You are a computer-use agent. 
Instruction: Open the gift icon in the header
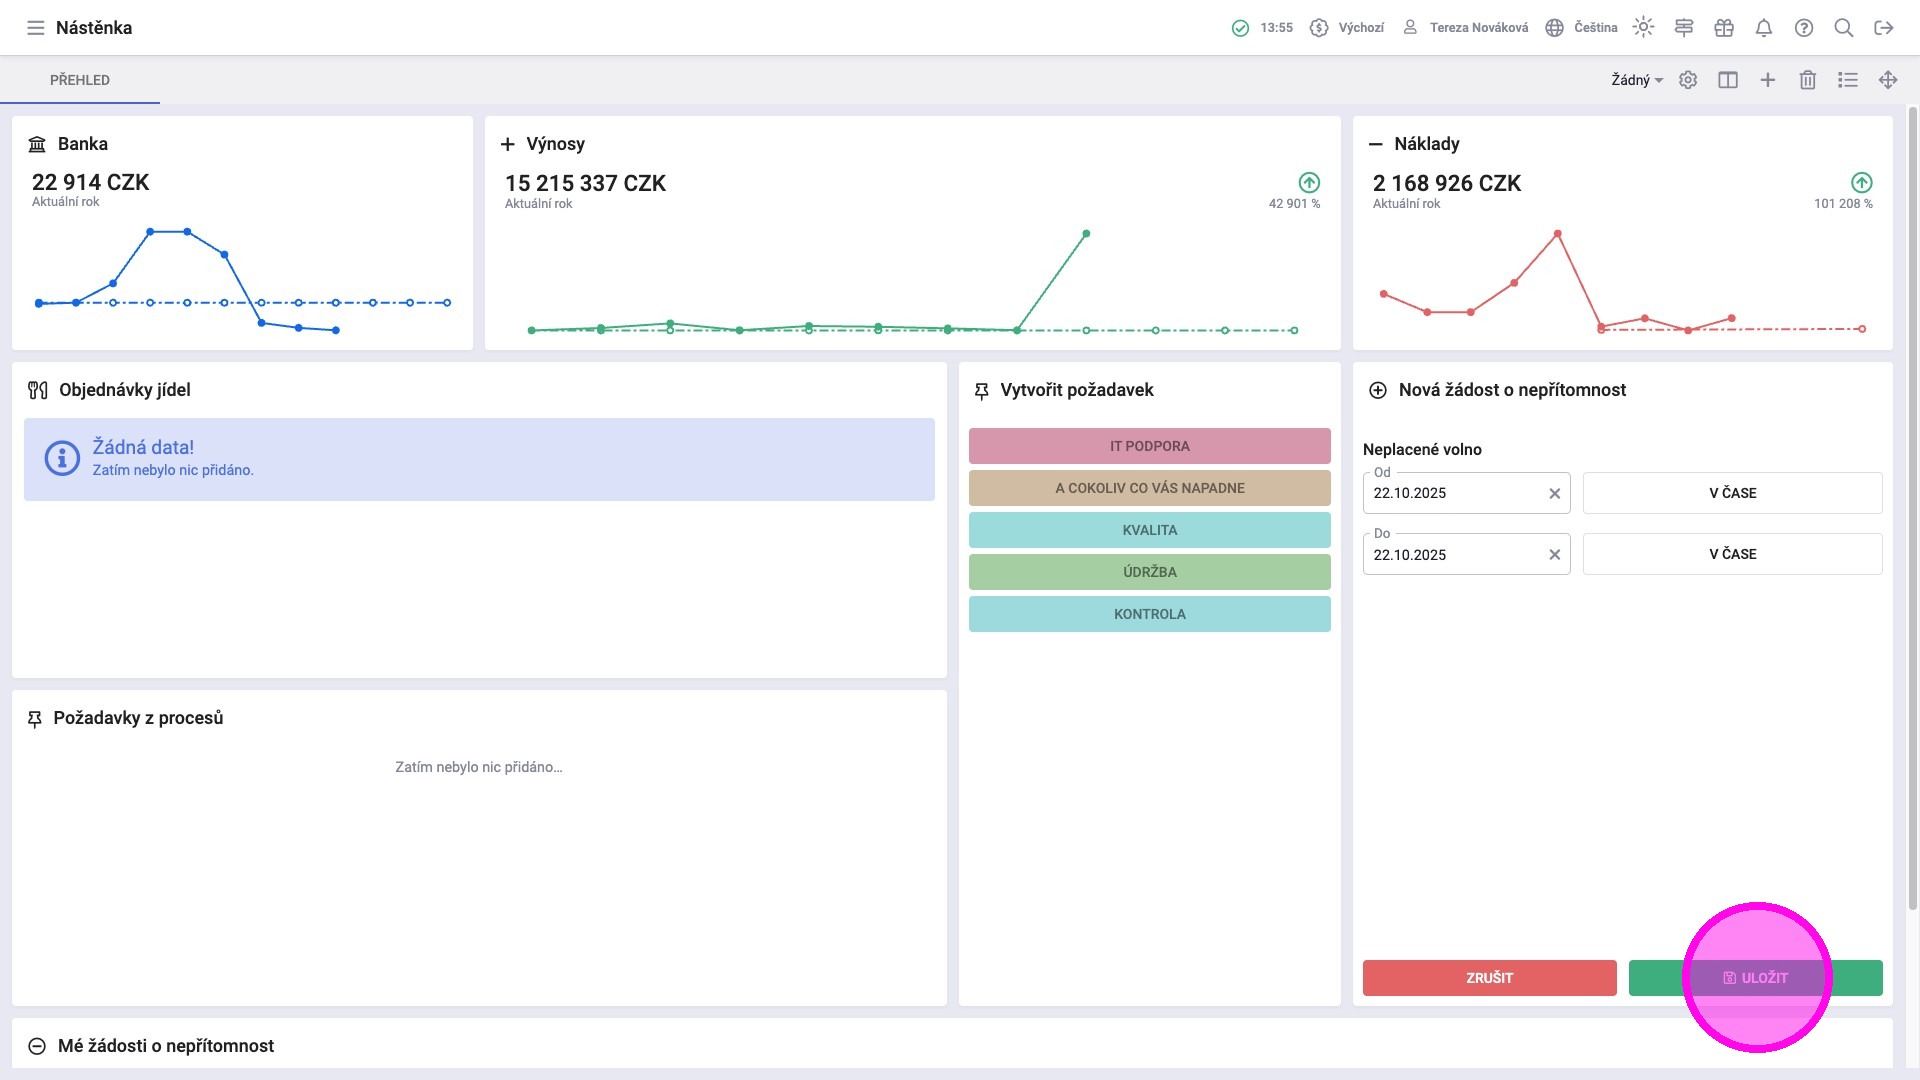pos(1724,28)
